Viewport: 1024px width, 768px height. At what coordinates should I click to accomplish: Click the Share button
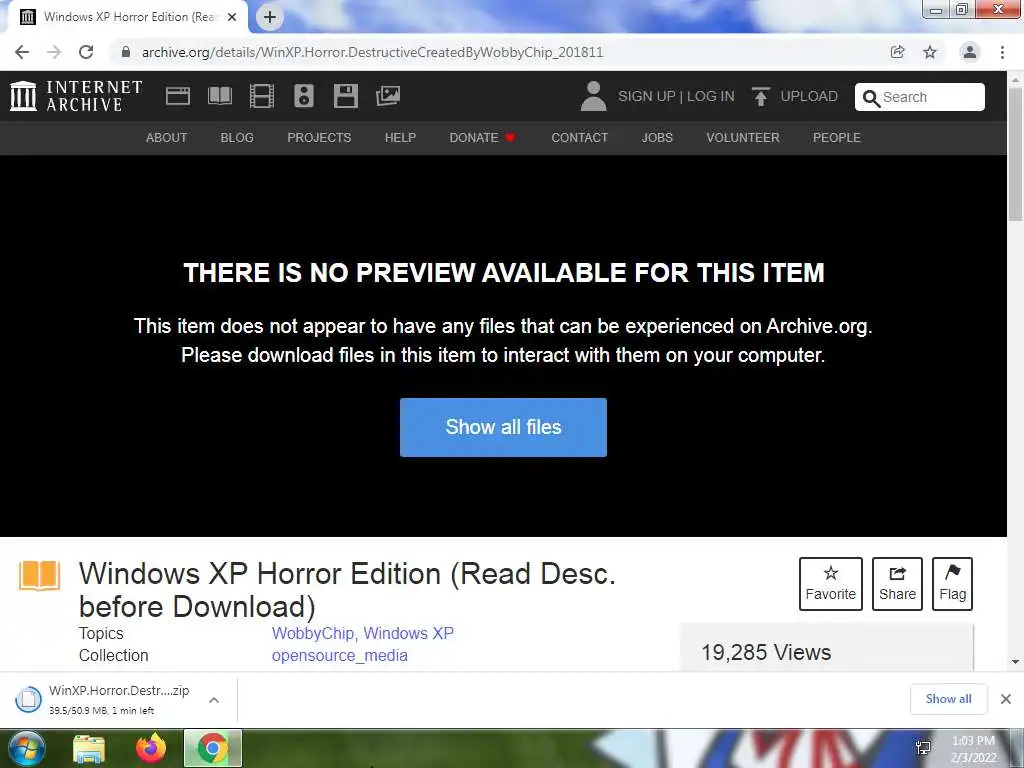[x=897, y=584]
